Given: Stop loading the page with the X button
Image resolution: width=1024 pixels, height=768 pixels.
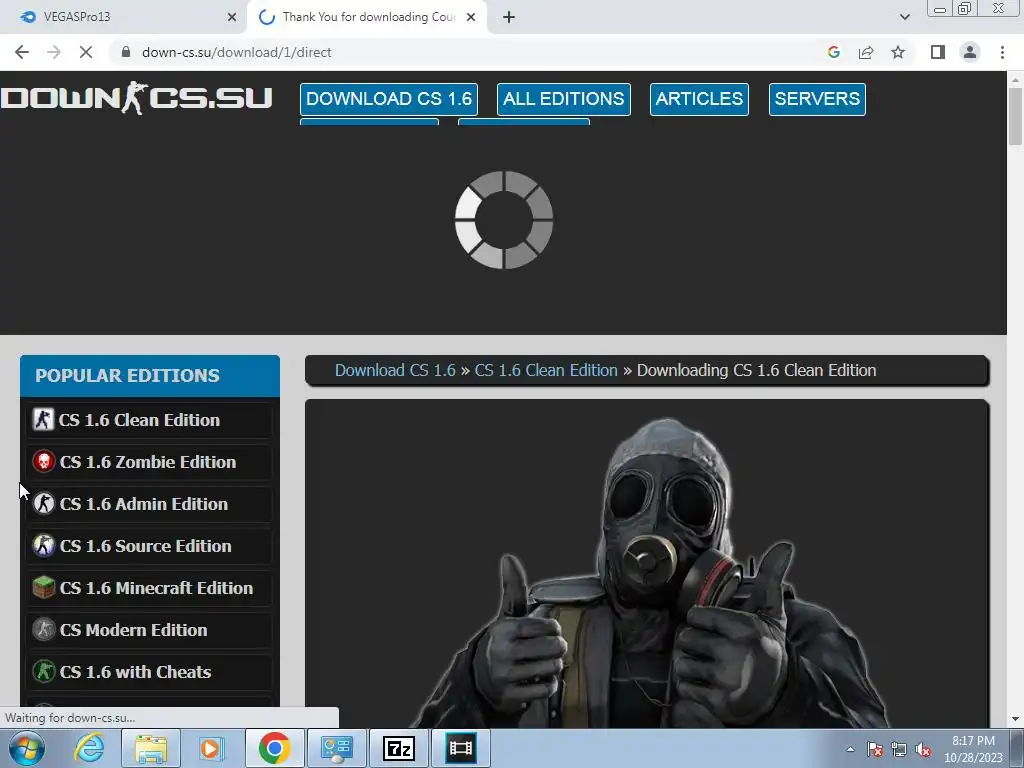Looking at the screenshot, I should tap(86, 52).
